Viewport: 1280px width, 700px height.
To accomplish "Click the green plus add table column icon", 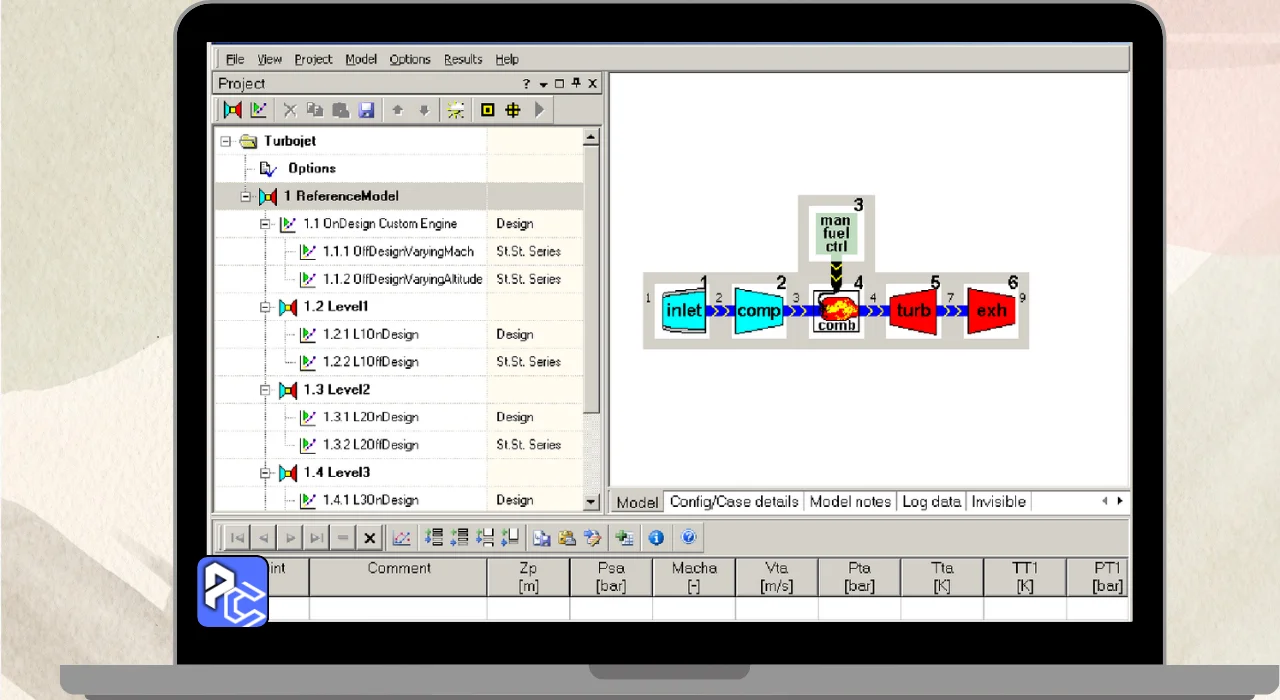I will (x=625, y=538).
